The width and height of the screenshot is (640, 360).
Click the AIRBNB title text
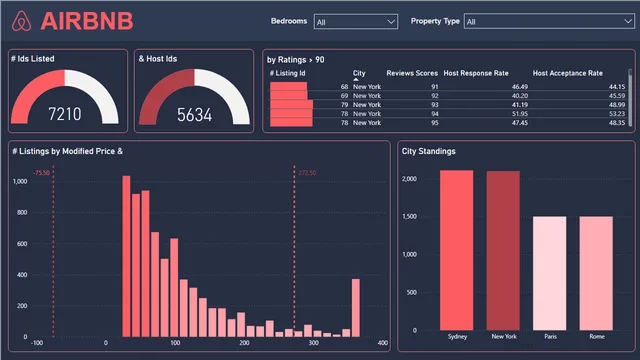pyautogui.click(x=87, y=21)
